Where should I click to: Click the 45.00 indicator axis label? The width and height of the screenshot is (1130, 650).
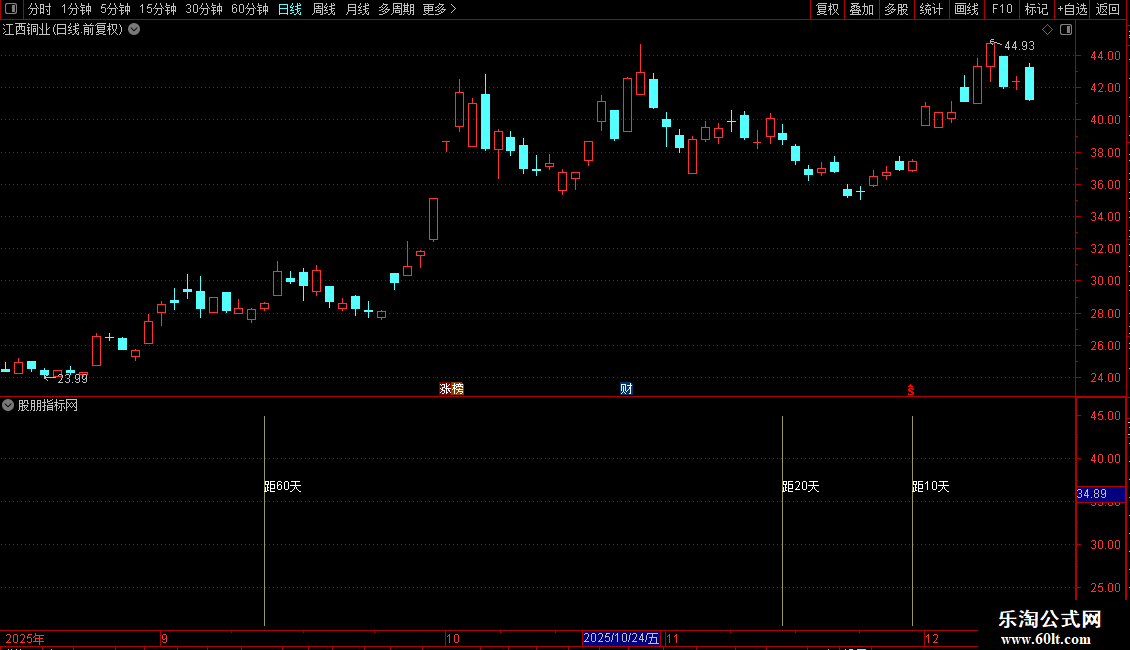click(1105, 416)
